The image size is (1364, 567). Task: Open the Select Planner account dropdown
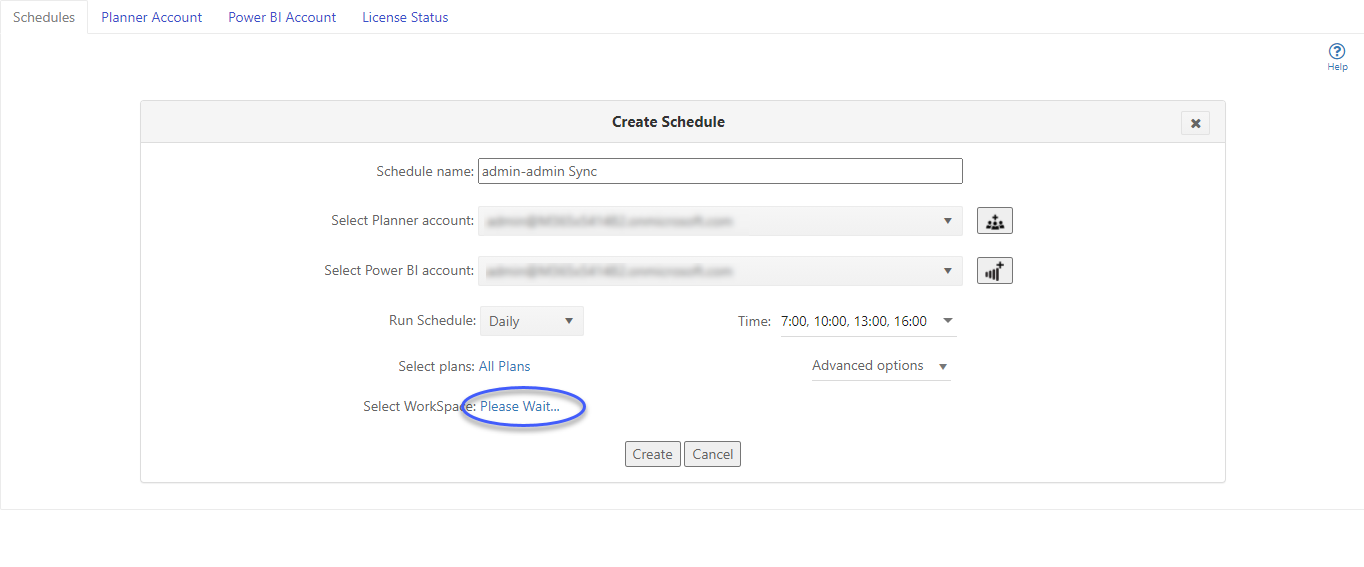pos(720,221)
